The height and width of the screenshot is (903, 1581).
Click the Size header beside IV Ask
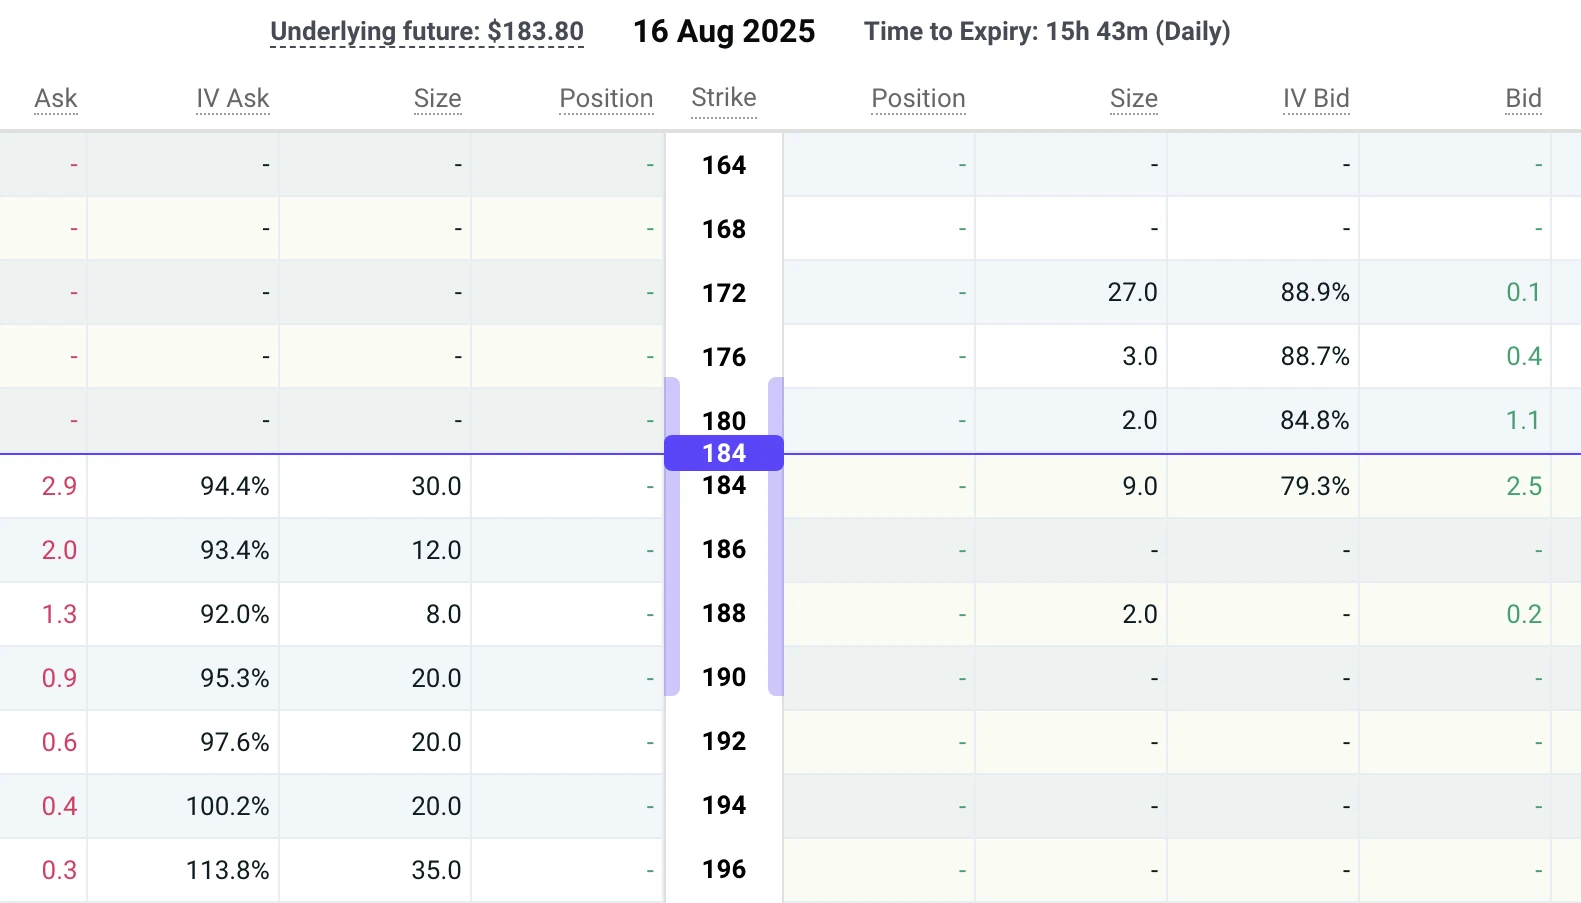point(438,99)
